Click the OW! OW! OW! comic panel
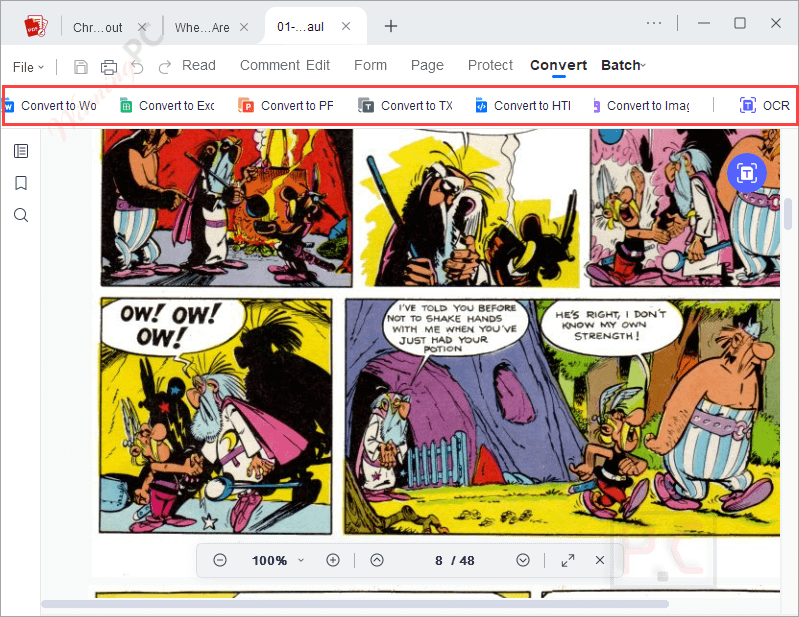This screenshot has height=617, width=799. (x=216, y=416)
